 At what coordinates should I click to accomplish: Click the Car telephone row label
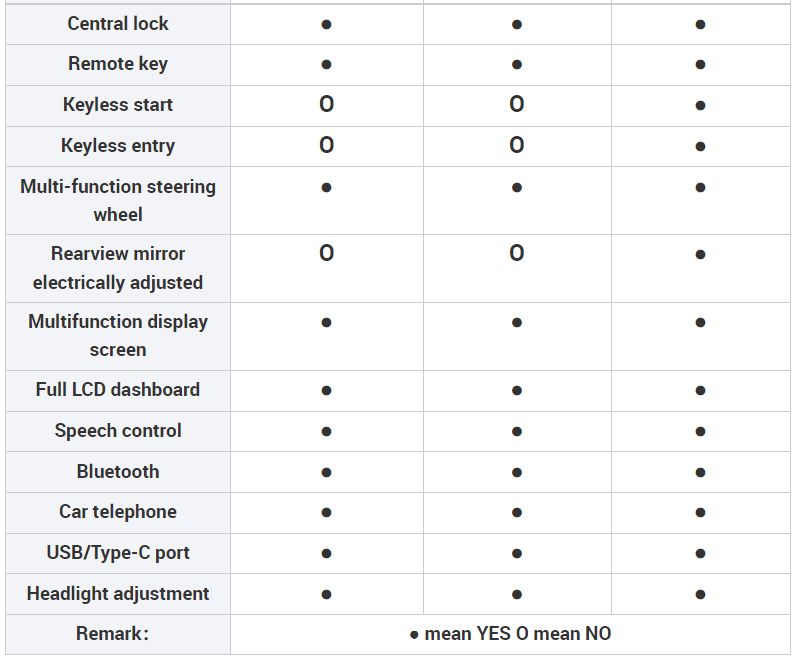pyautogui.click(x=118, y=512)
